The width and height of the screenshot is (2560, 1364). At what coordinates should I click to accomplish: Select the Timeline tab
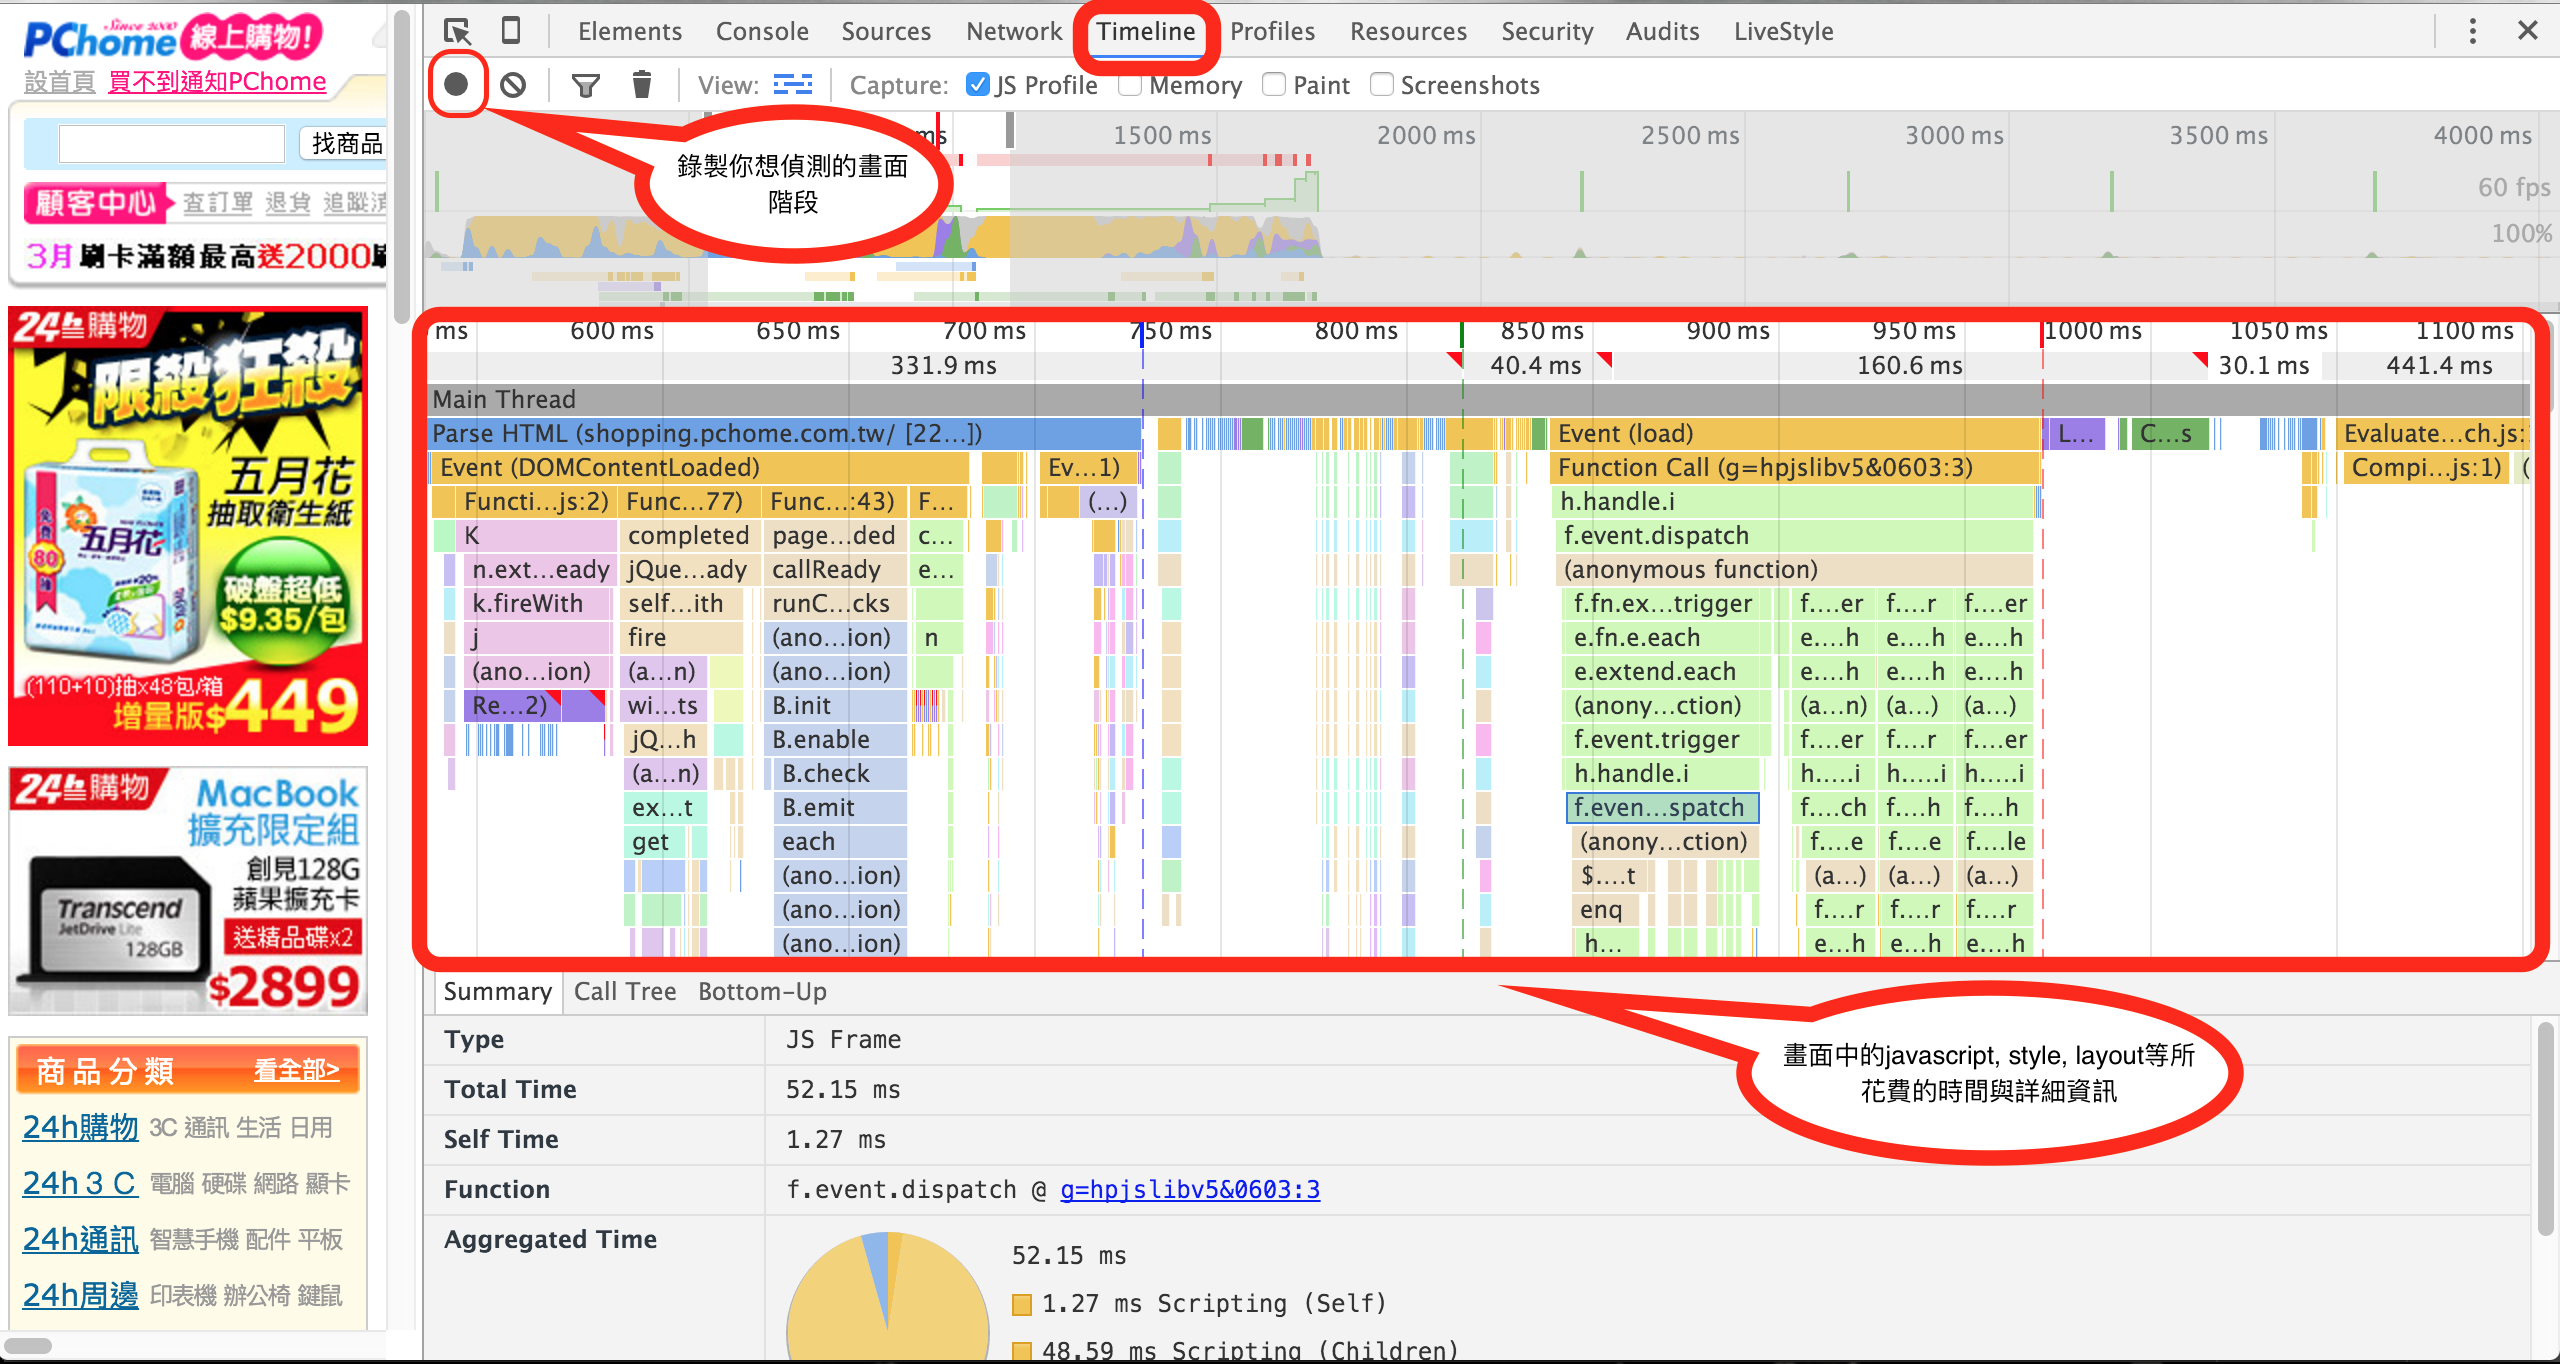1146,31
